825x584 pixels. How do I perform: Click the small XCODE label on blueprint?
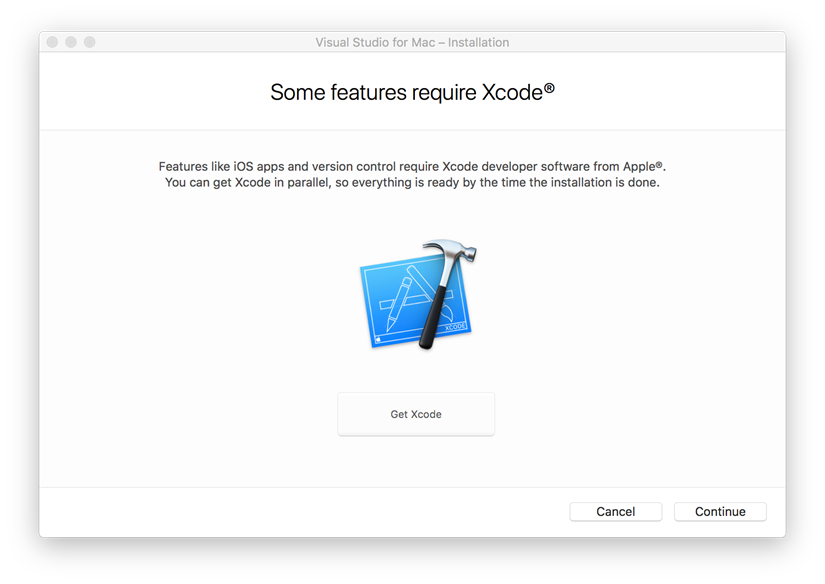[455, 326]
